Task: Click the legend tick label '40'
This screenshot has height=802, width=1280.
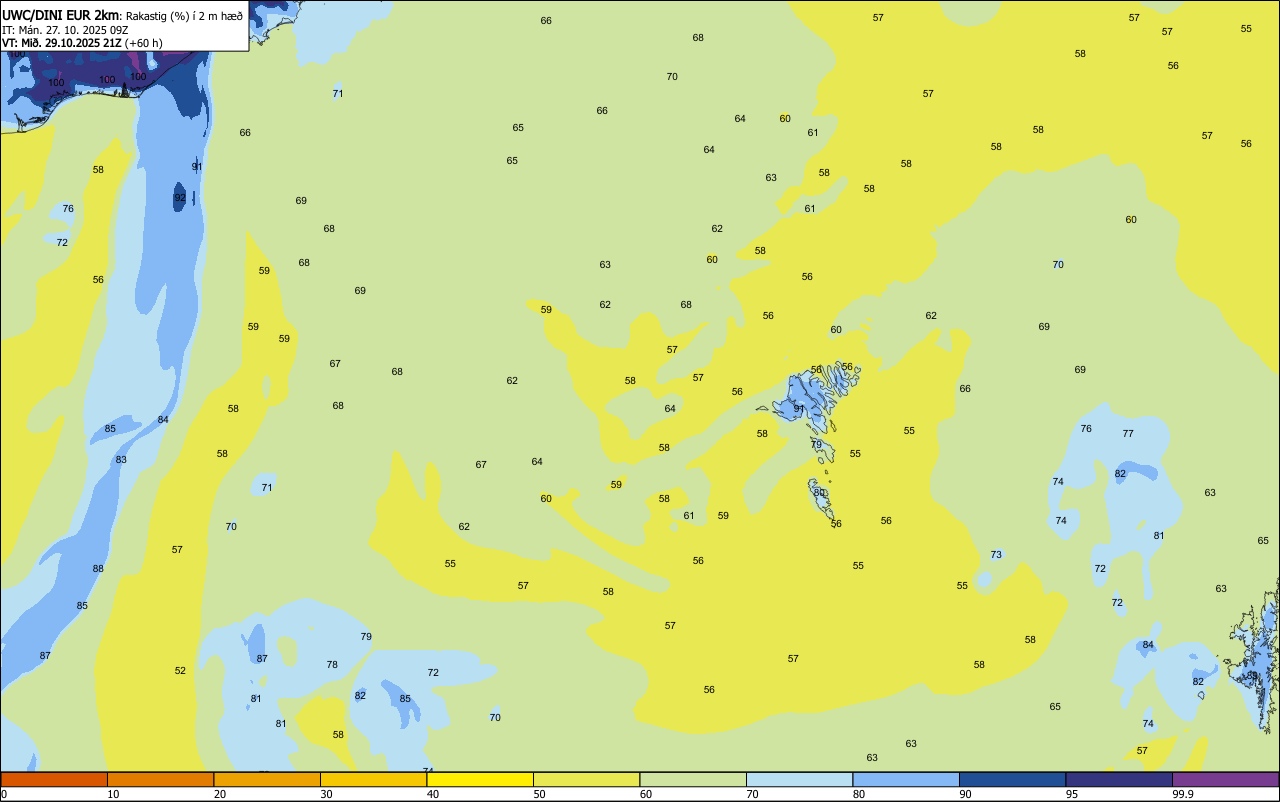Action: click(433, 794)
